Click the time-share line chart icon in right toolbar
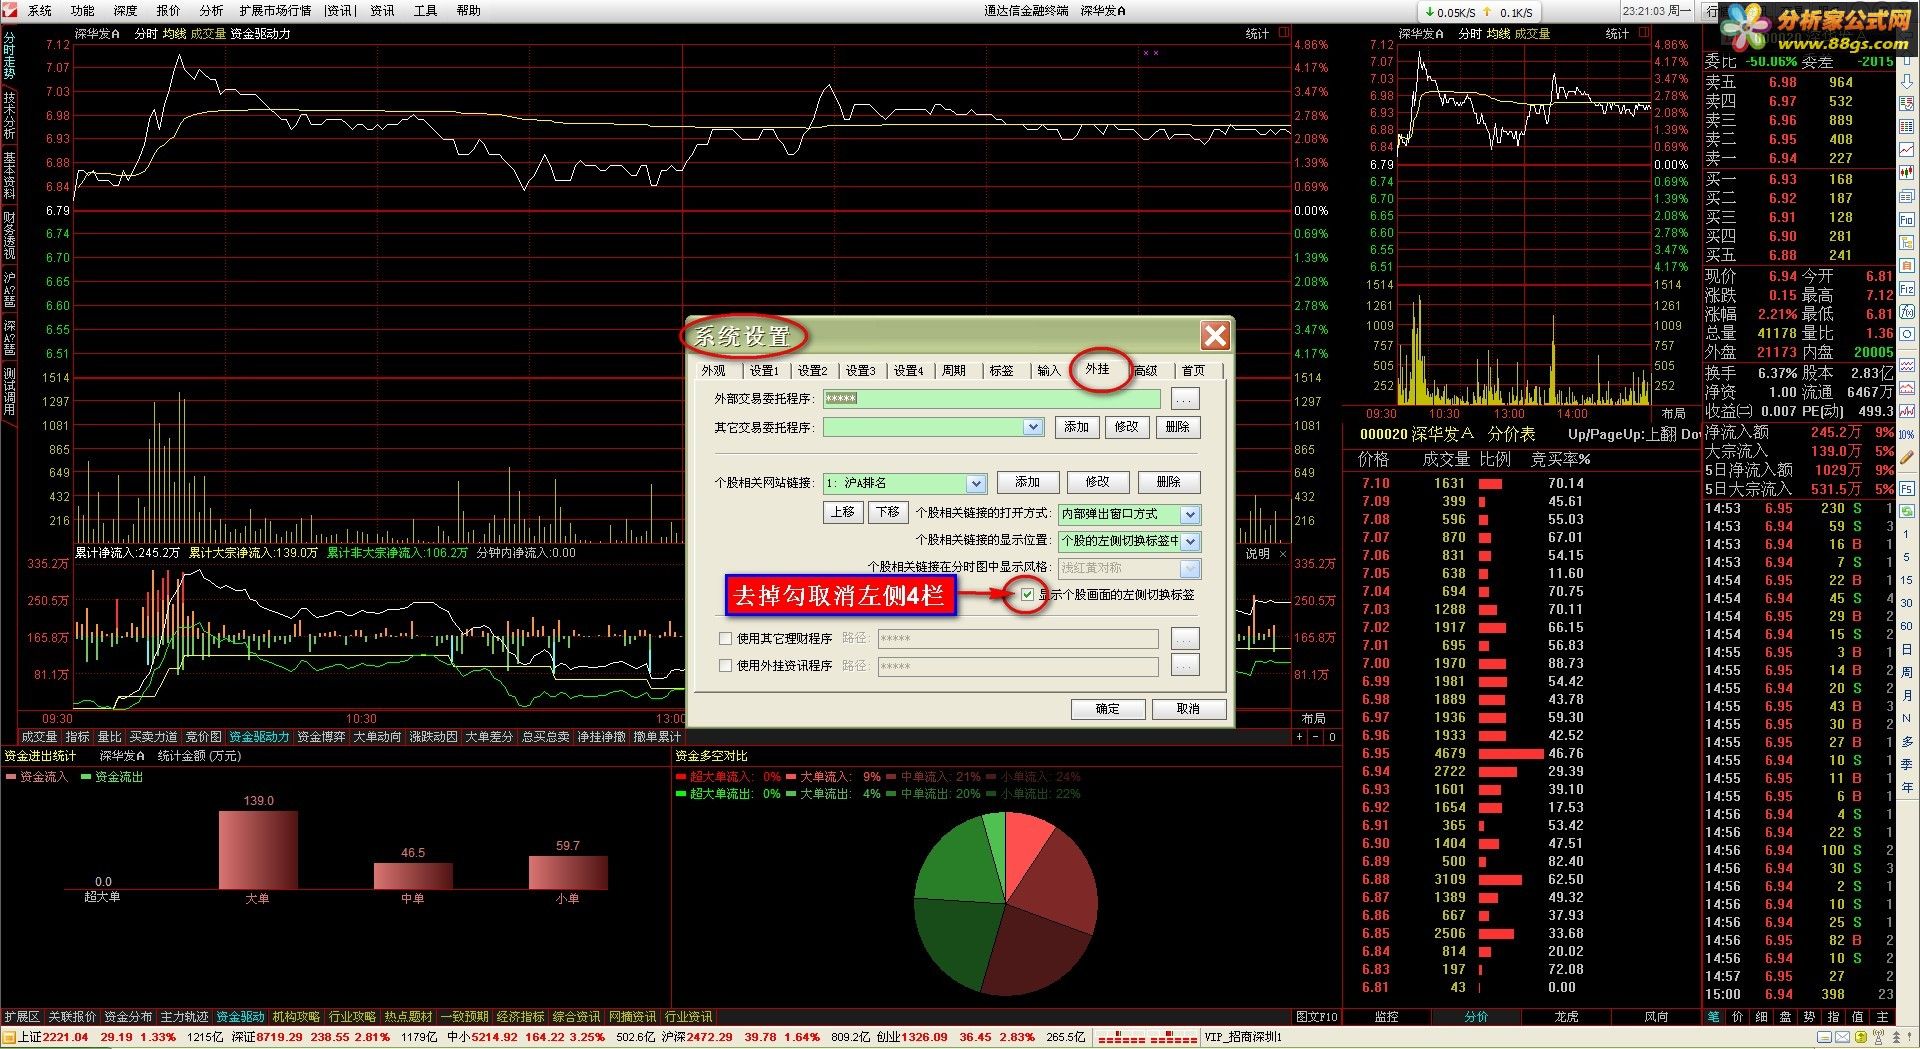Screen dimensions: 1920x1049 [1907, 148]
